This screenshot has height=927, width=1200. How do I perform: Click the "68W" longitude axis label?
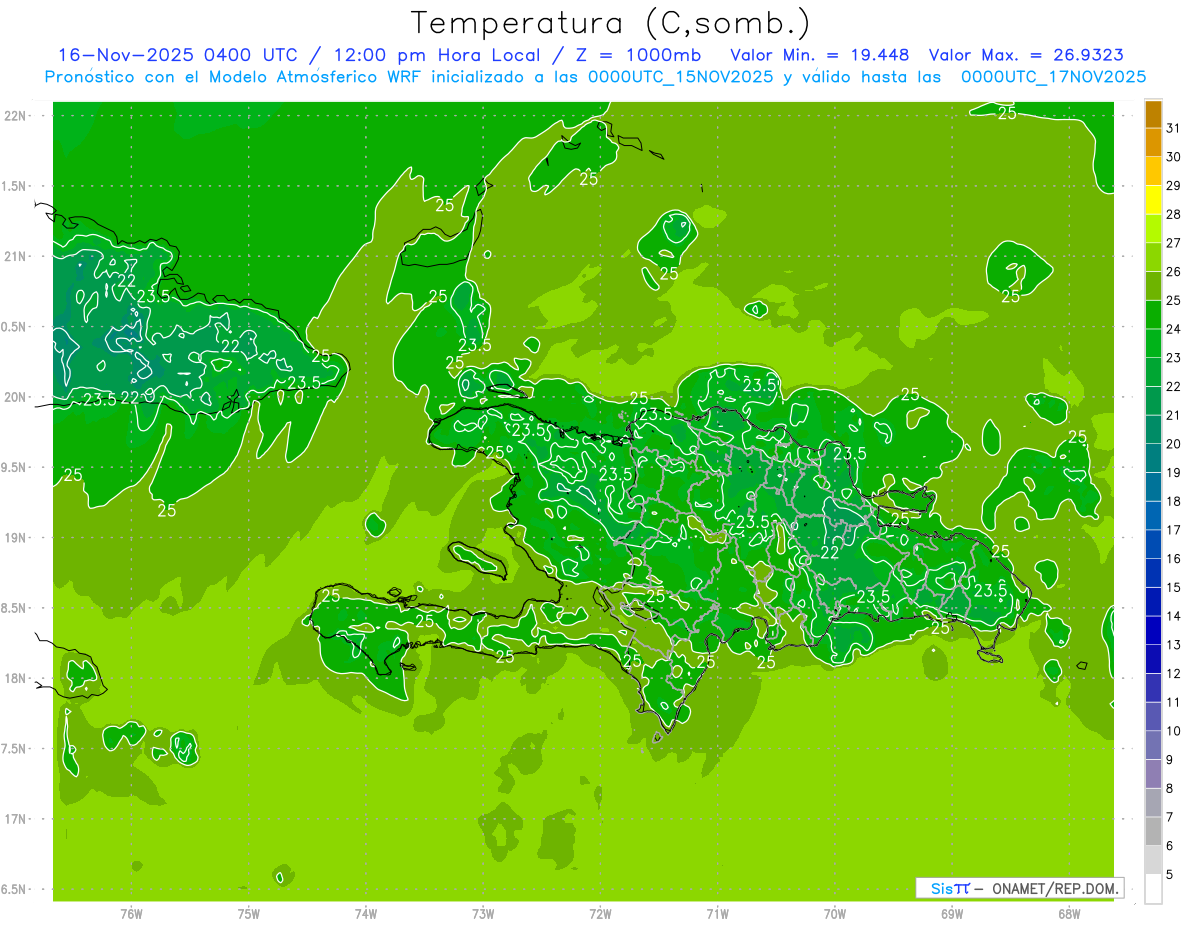point(1069,913)
